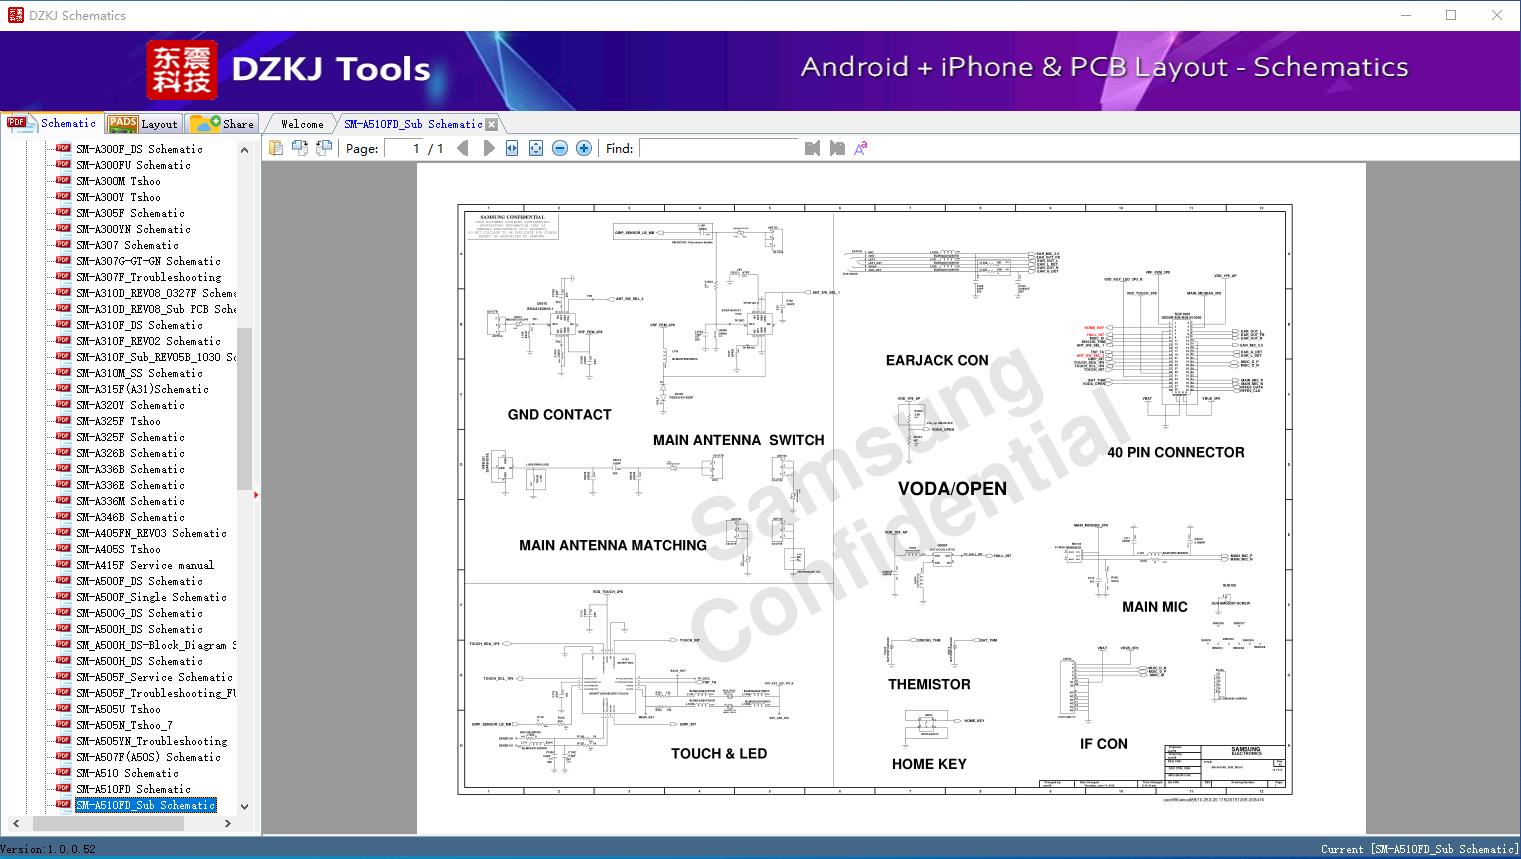Go to previous page arrow

click(462, 148)
